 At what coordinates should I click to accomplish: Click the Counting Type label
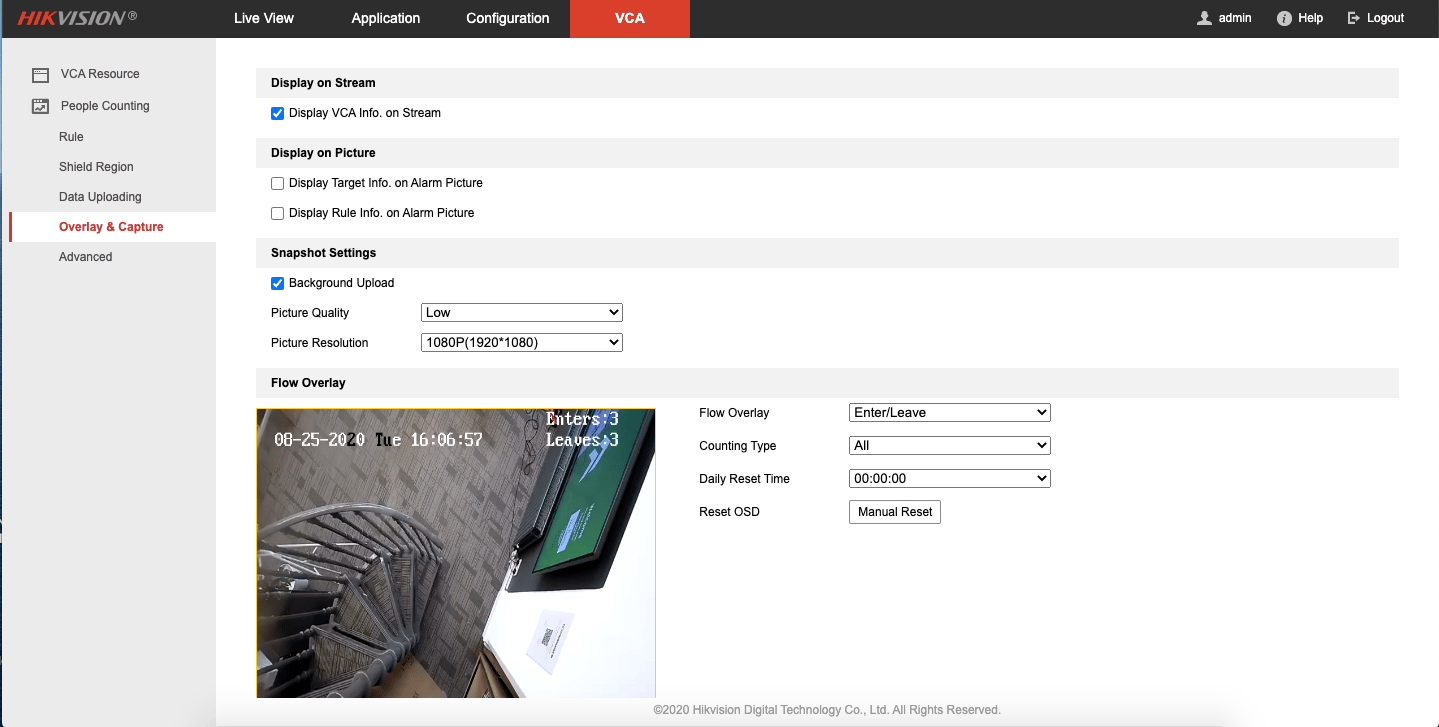pos(737,446)
